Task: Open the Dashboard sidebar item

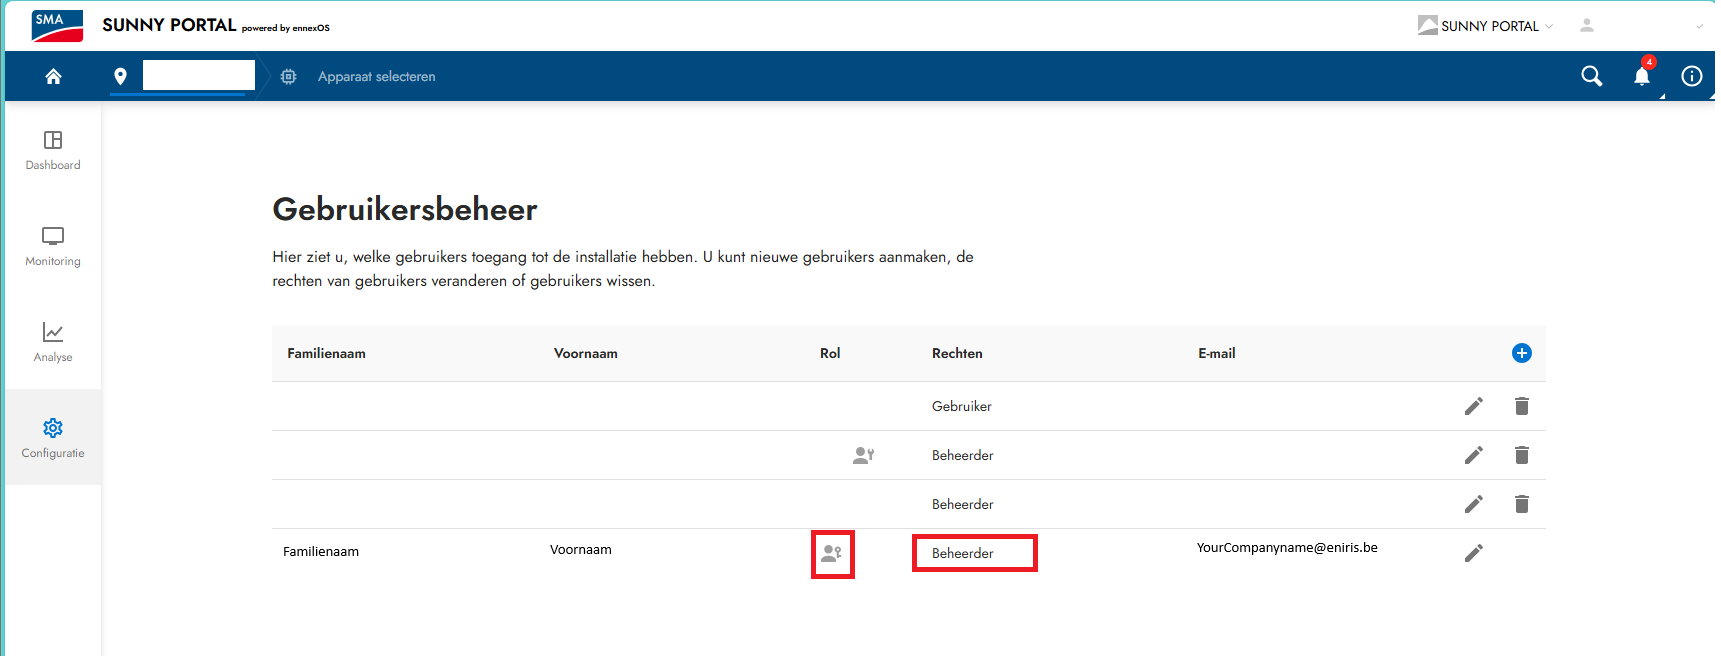Action: pos(53,150)
